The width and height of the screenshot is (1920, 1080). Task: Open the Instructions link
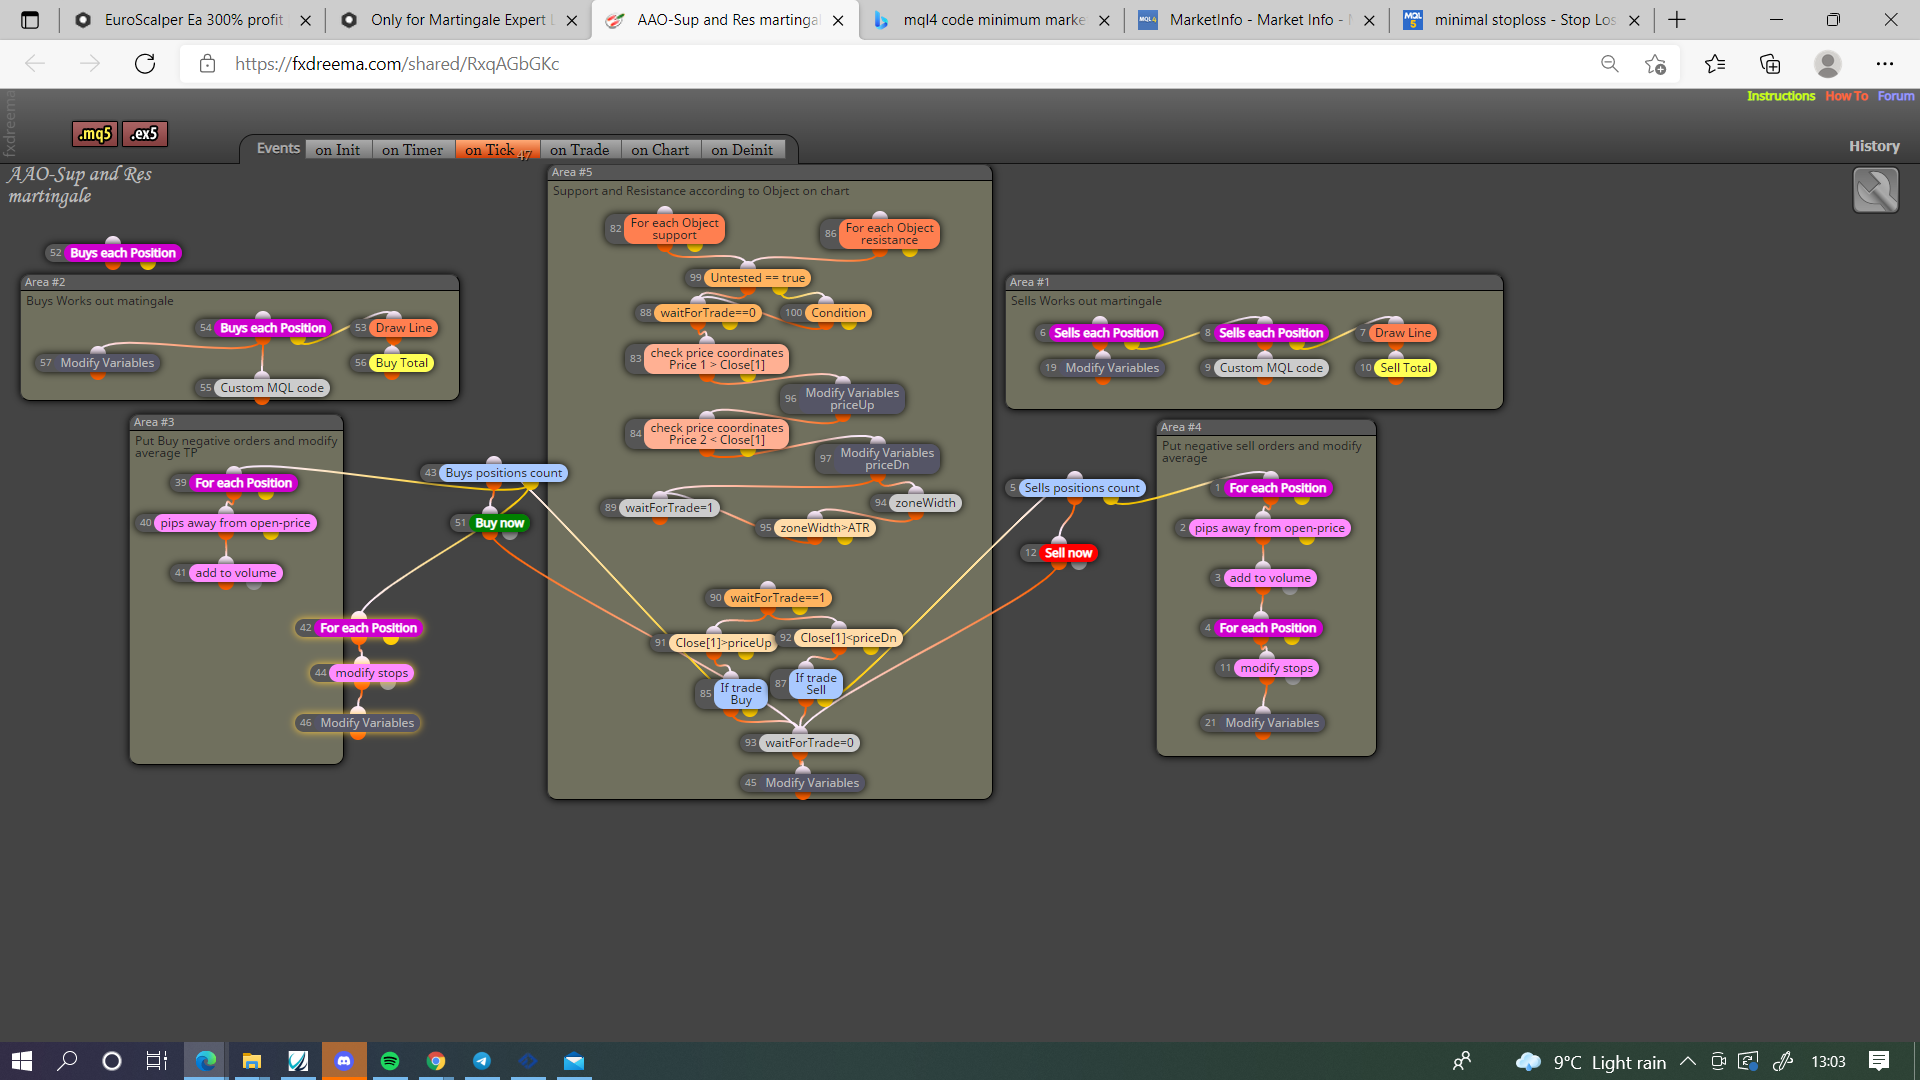coord(1781,96)
